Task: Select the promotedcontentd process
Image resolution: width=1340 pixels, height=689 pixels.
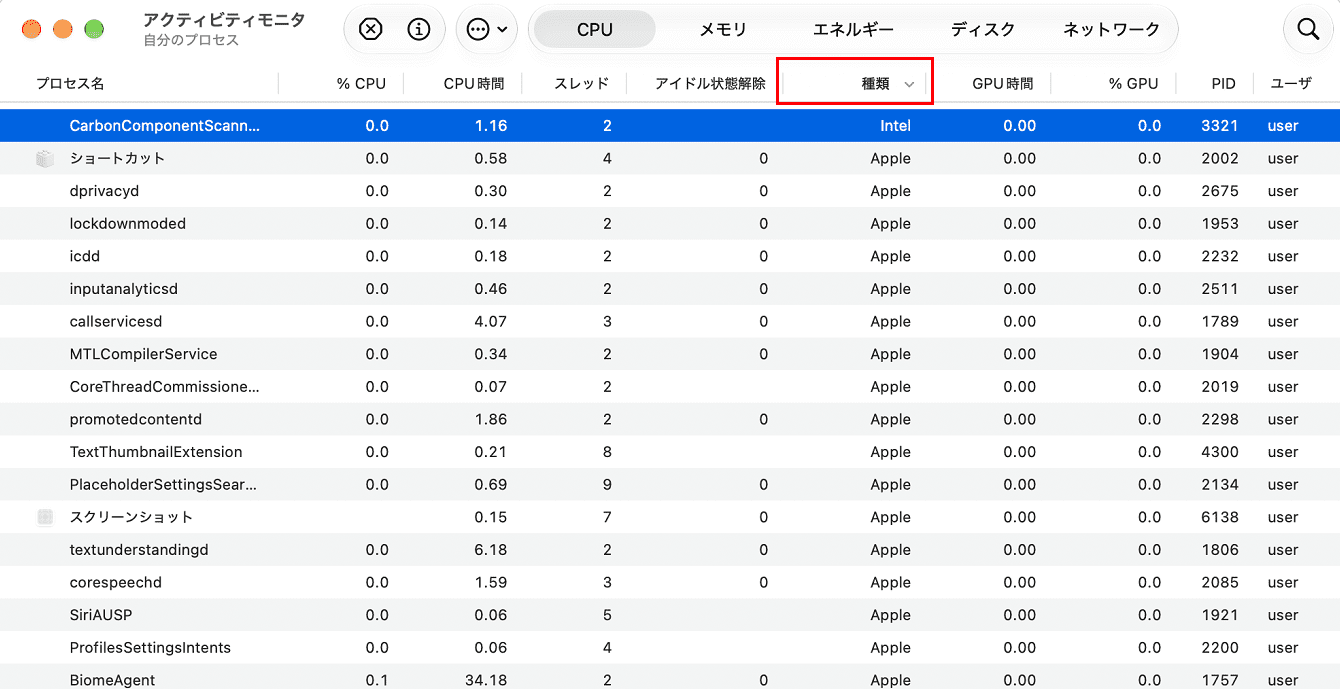Action: pos(670,419)
